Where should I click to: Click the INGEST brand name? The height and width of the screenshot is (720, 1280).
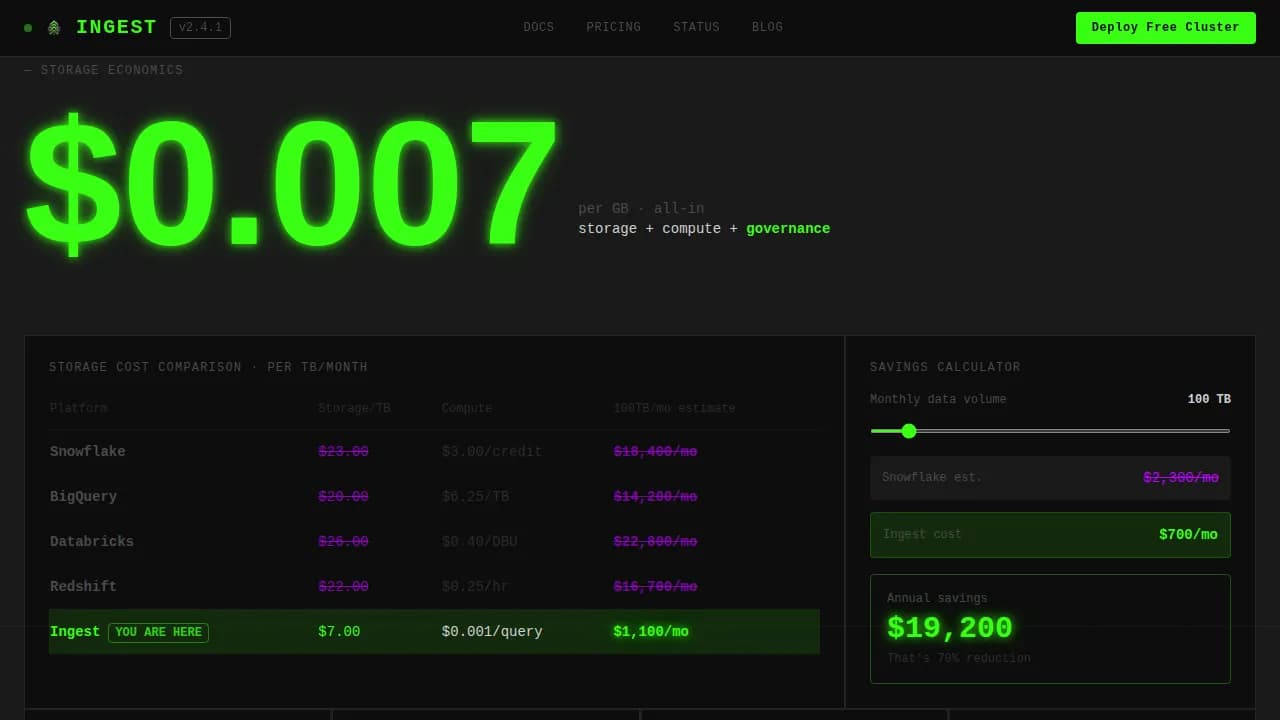point(116,28)
